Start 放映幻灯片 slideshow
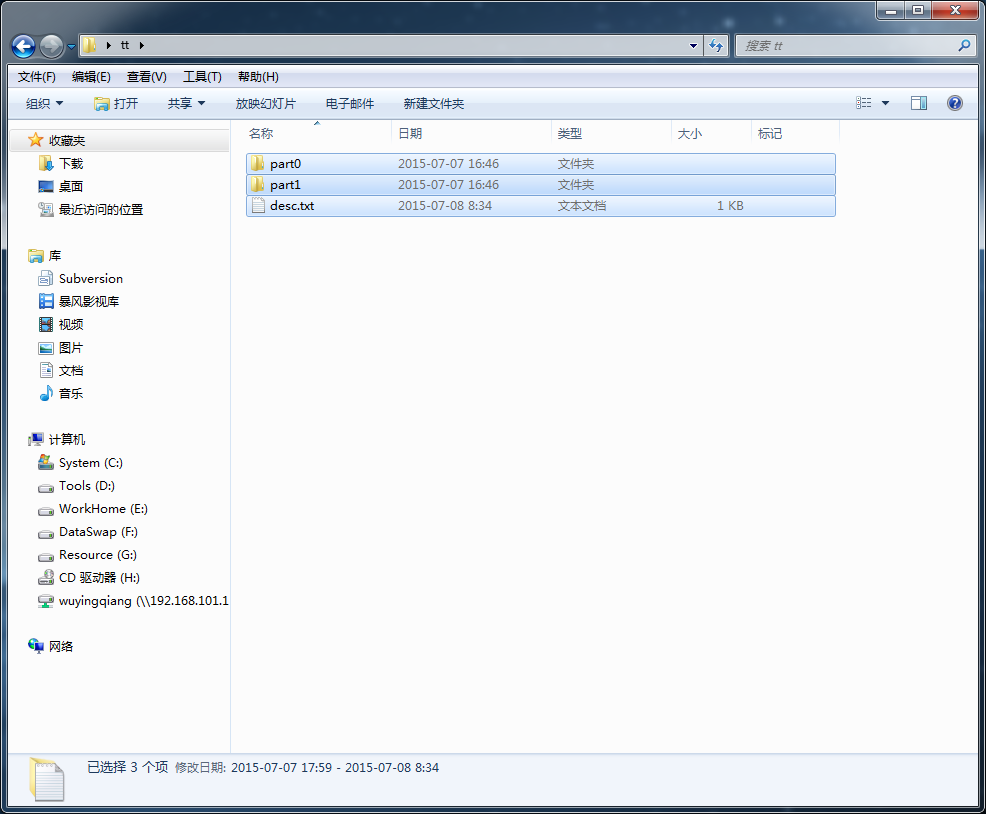 click(x=265, y=104)
